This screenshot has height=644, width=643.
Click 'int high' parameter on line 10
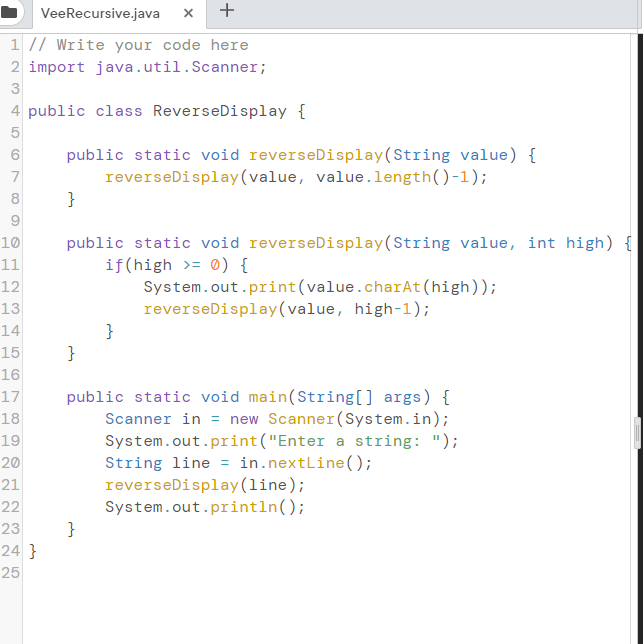click(x=565, y=243)
